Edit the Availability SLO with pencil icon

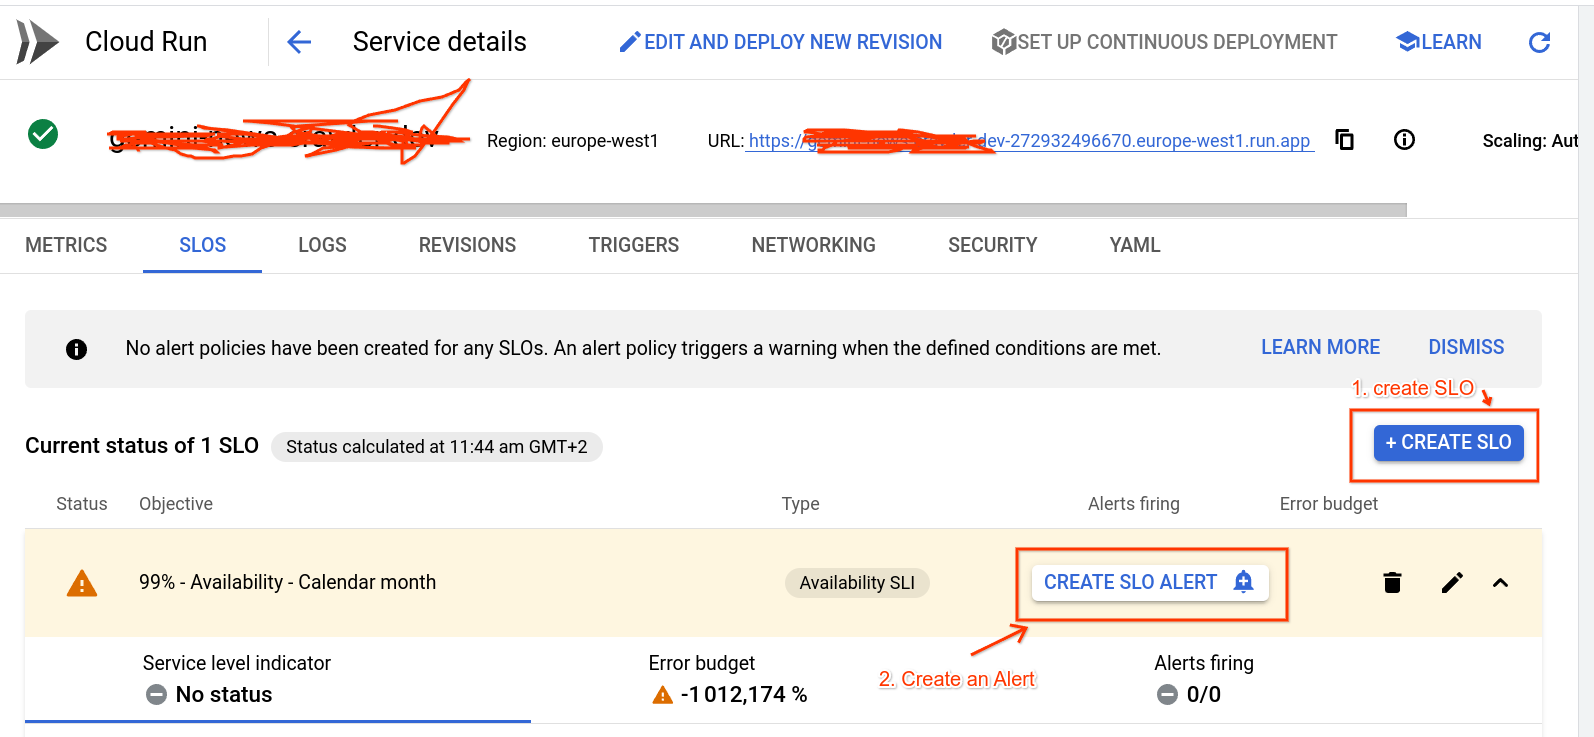[x=1452, y=583]
